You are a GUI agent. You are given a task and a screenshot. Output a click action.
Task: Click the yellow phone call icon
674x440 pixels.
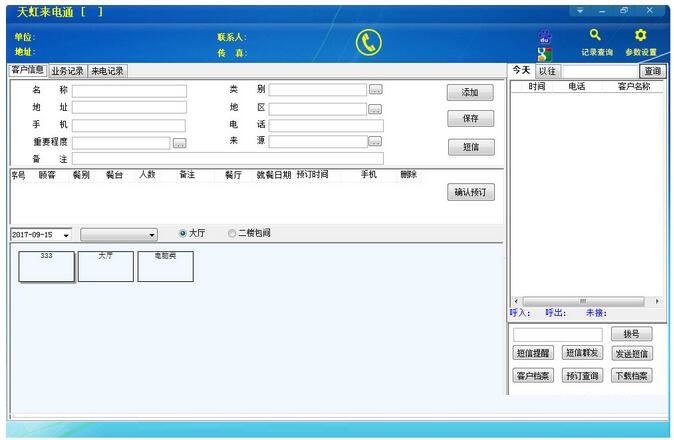[x=369, y=43]
